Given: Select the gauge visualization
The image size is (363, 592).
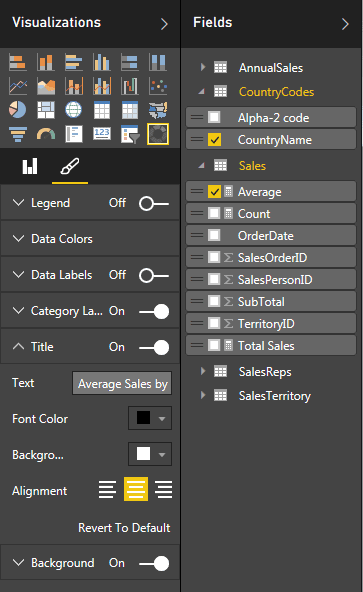Looking at the screenshot, I should (x=46, y=134).
